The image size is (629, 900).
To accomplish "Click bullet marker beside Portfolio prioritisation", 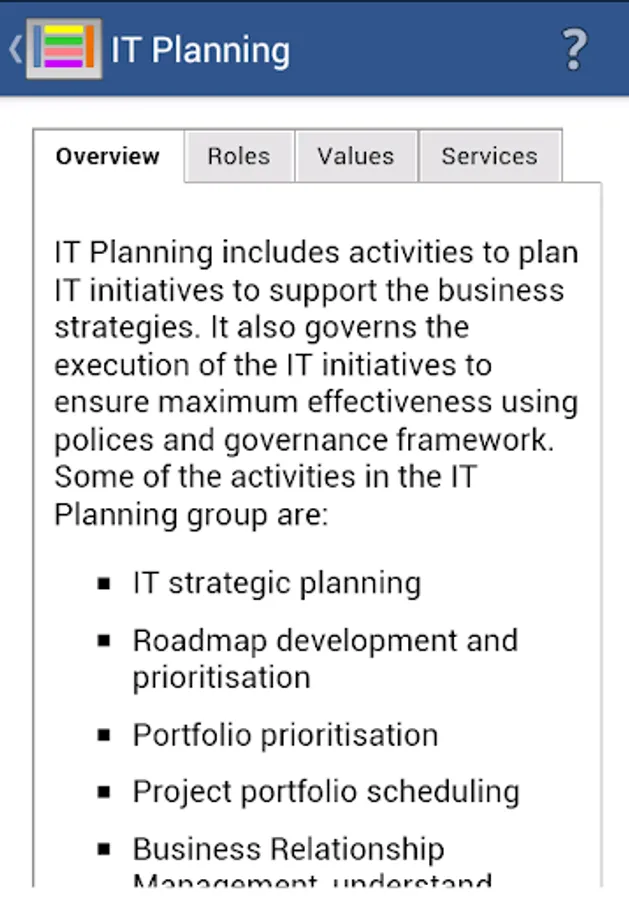I will coord(104,735).
